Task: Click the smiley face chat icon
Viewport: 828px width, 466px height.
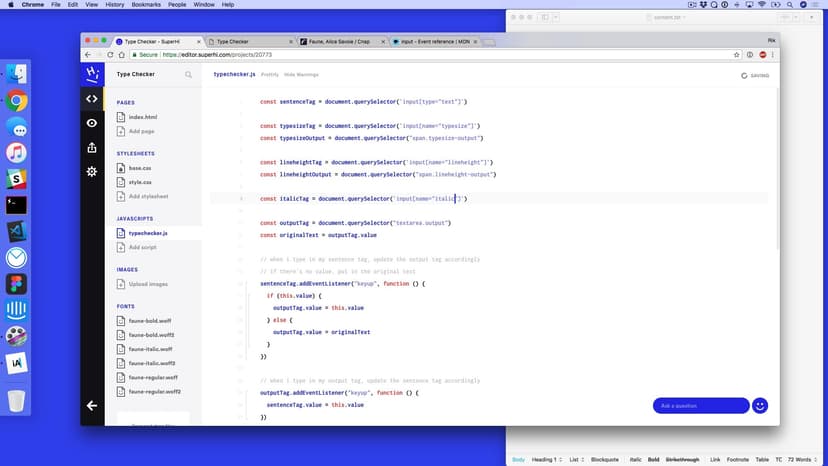Action: pyautogui.click(x=760, y=405)
